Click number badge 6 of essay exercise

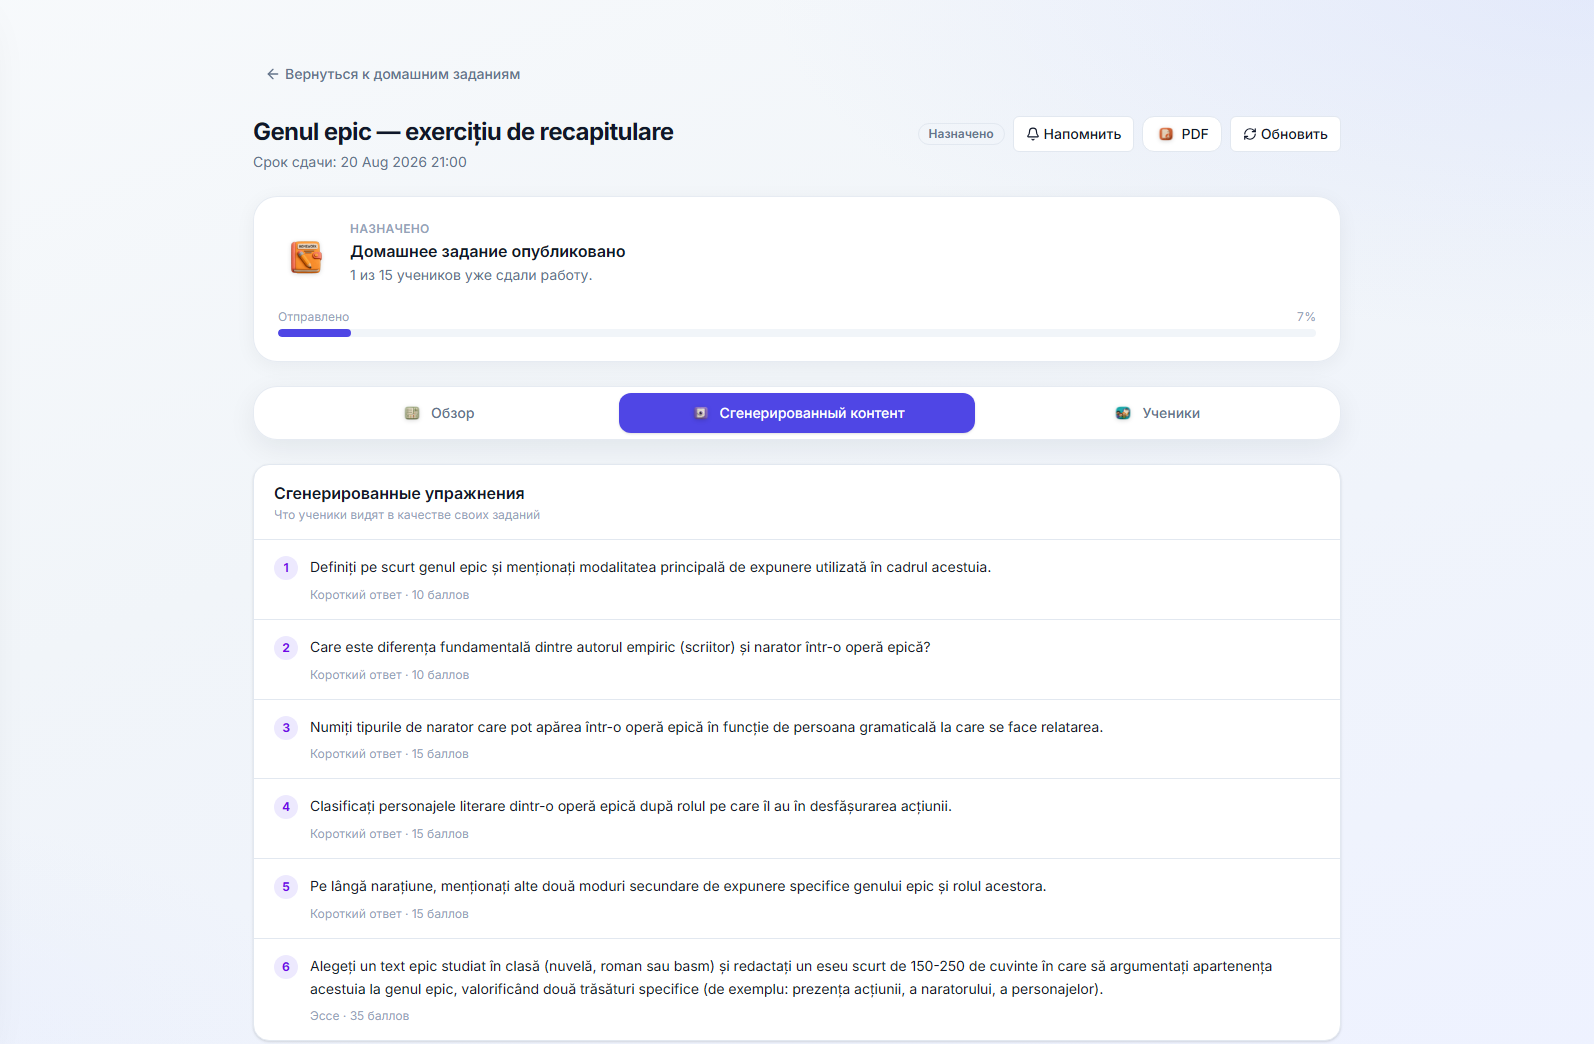click(286, 967)
